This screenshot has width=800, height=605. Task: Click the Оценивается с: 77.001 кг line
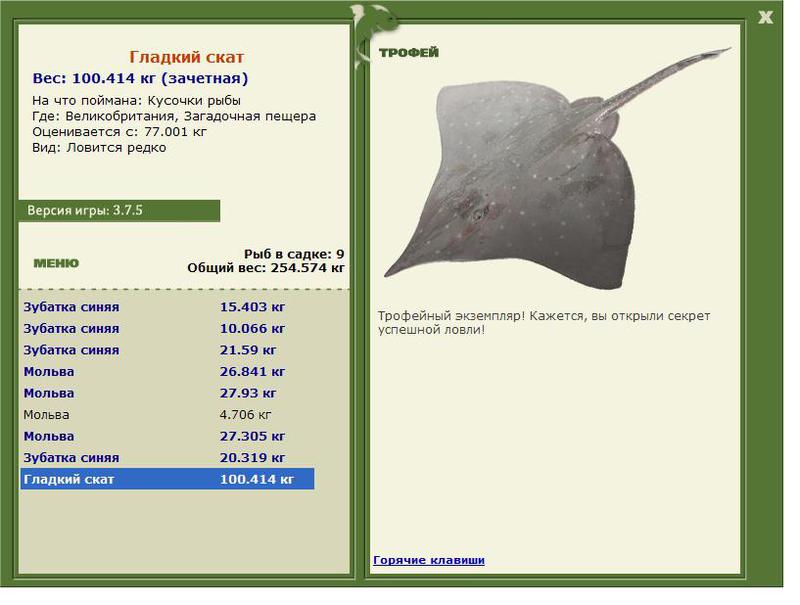(119, 132)
